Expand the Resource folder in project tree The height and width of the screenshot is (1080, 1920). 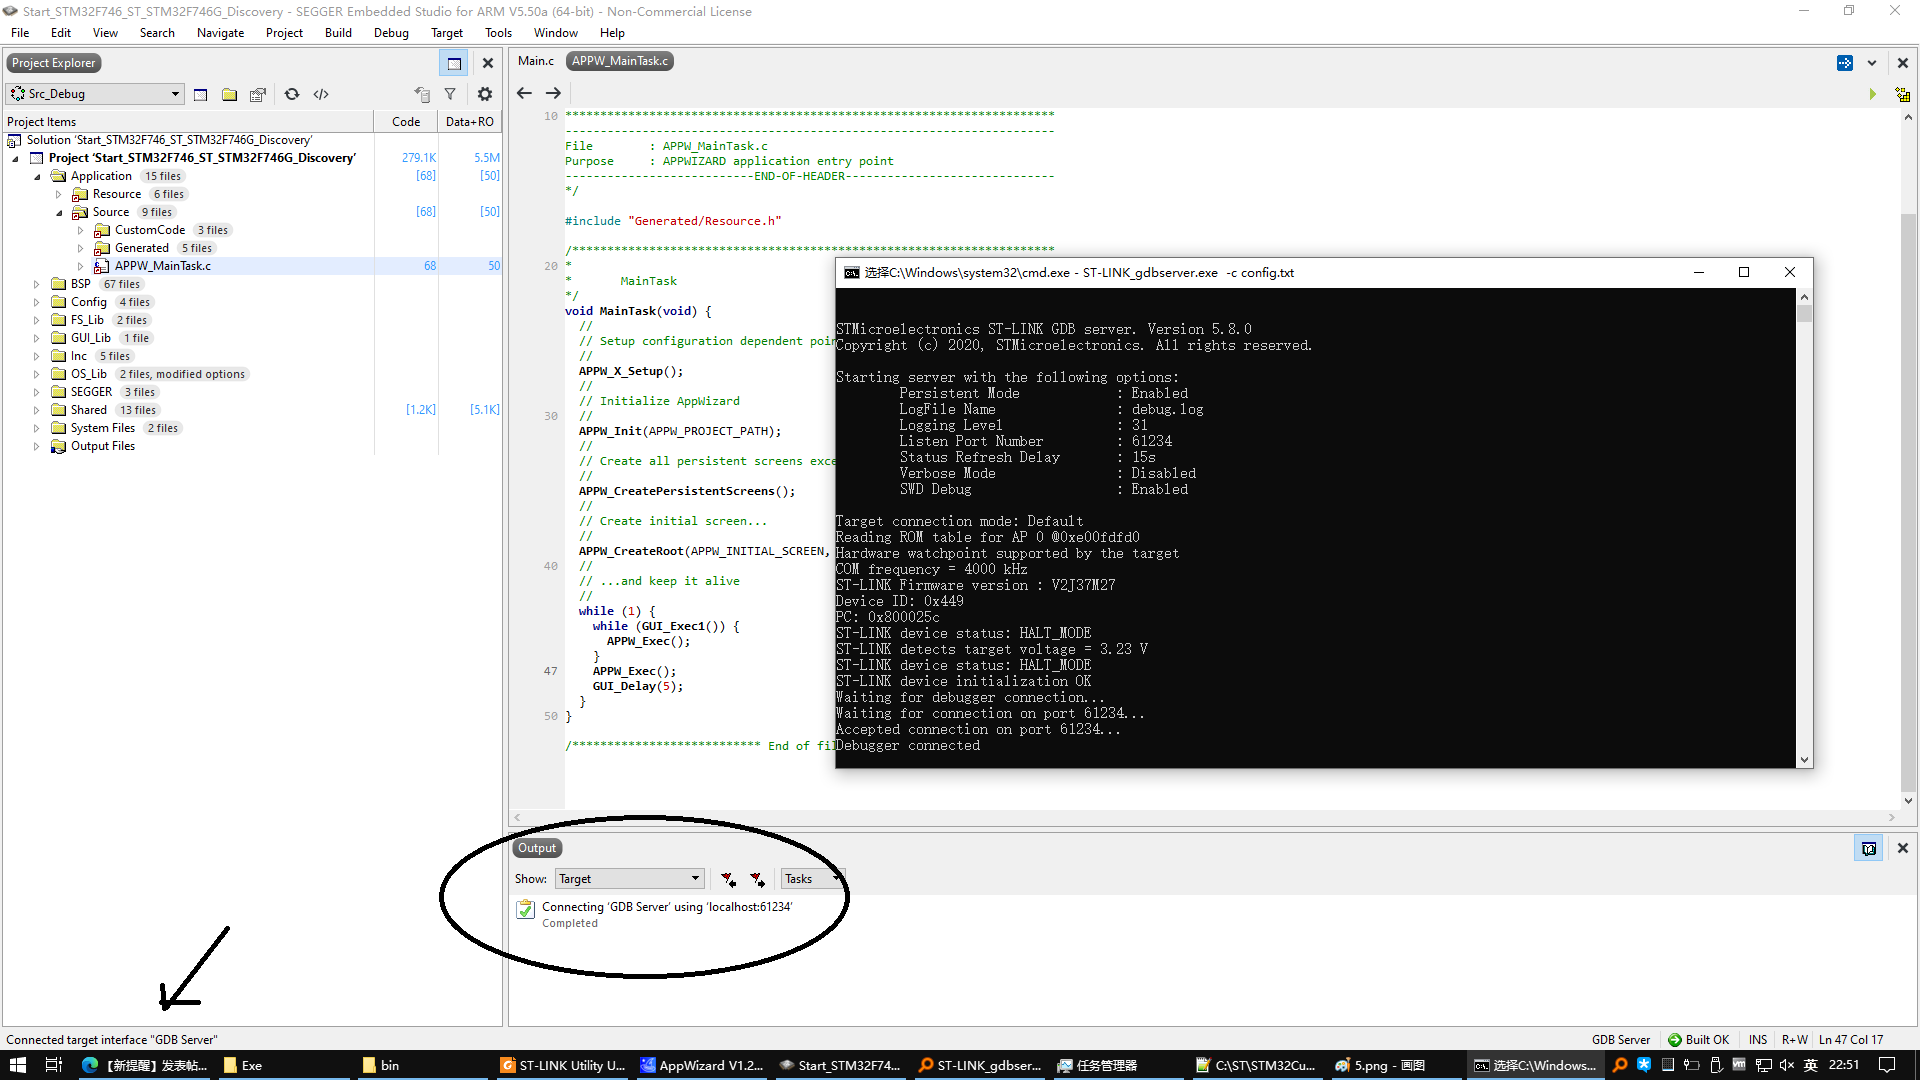[x=59, y=194]
